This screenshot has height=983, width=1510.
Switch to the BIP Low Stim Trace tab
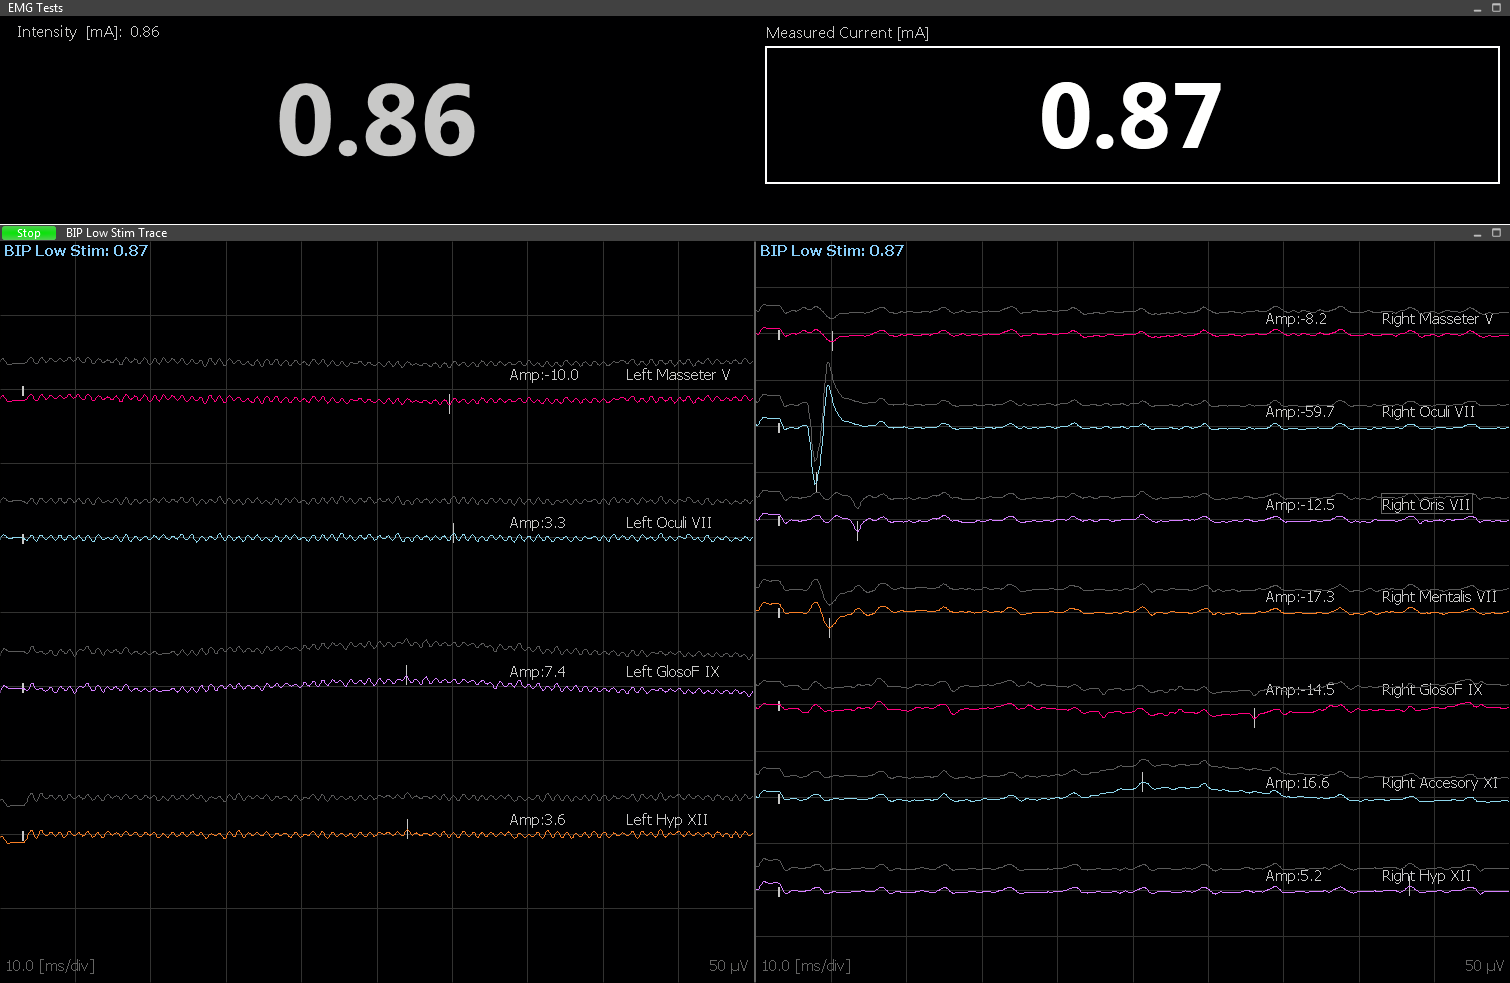[x=115, y=232]
